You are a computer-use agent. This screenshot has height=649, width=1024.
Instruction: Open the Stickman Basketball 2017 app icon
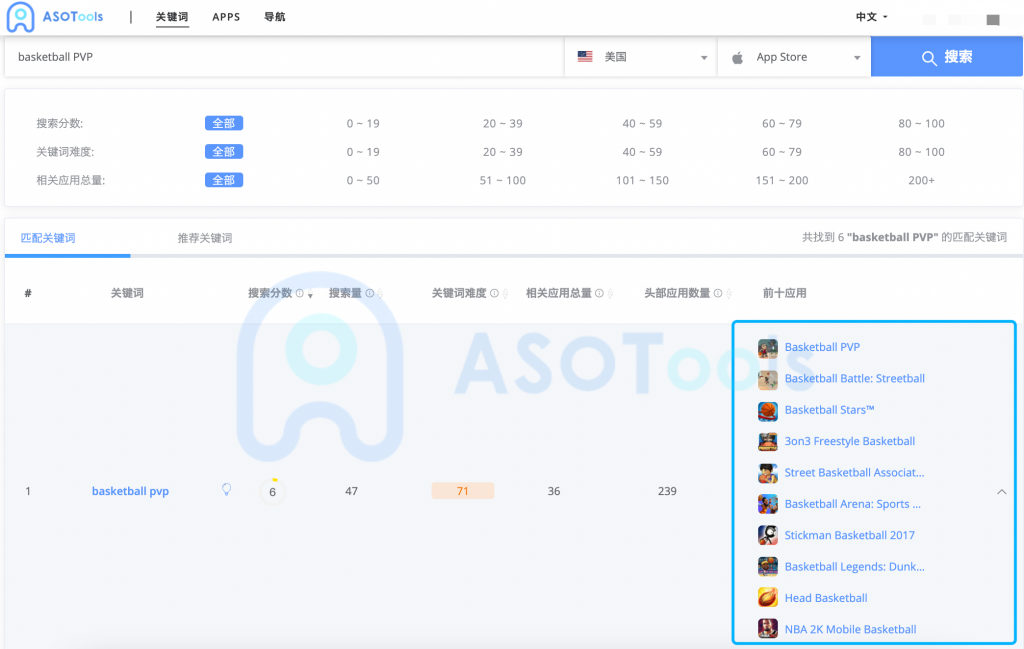coord(767,535)
